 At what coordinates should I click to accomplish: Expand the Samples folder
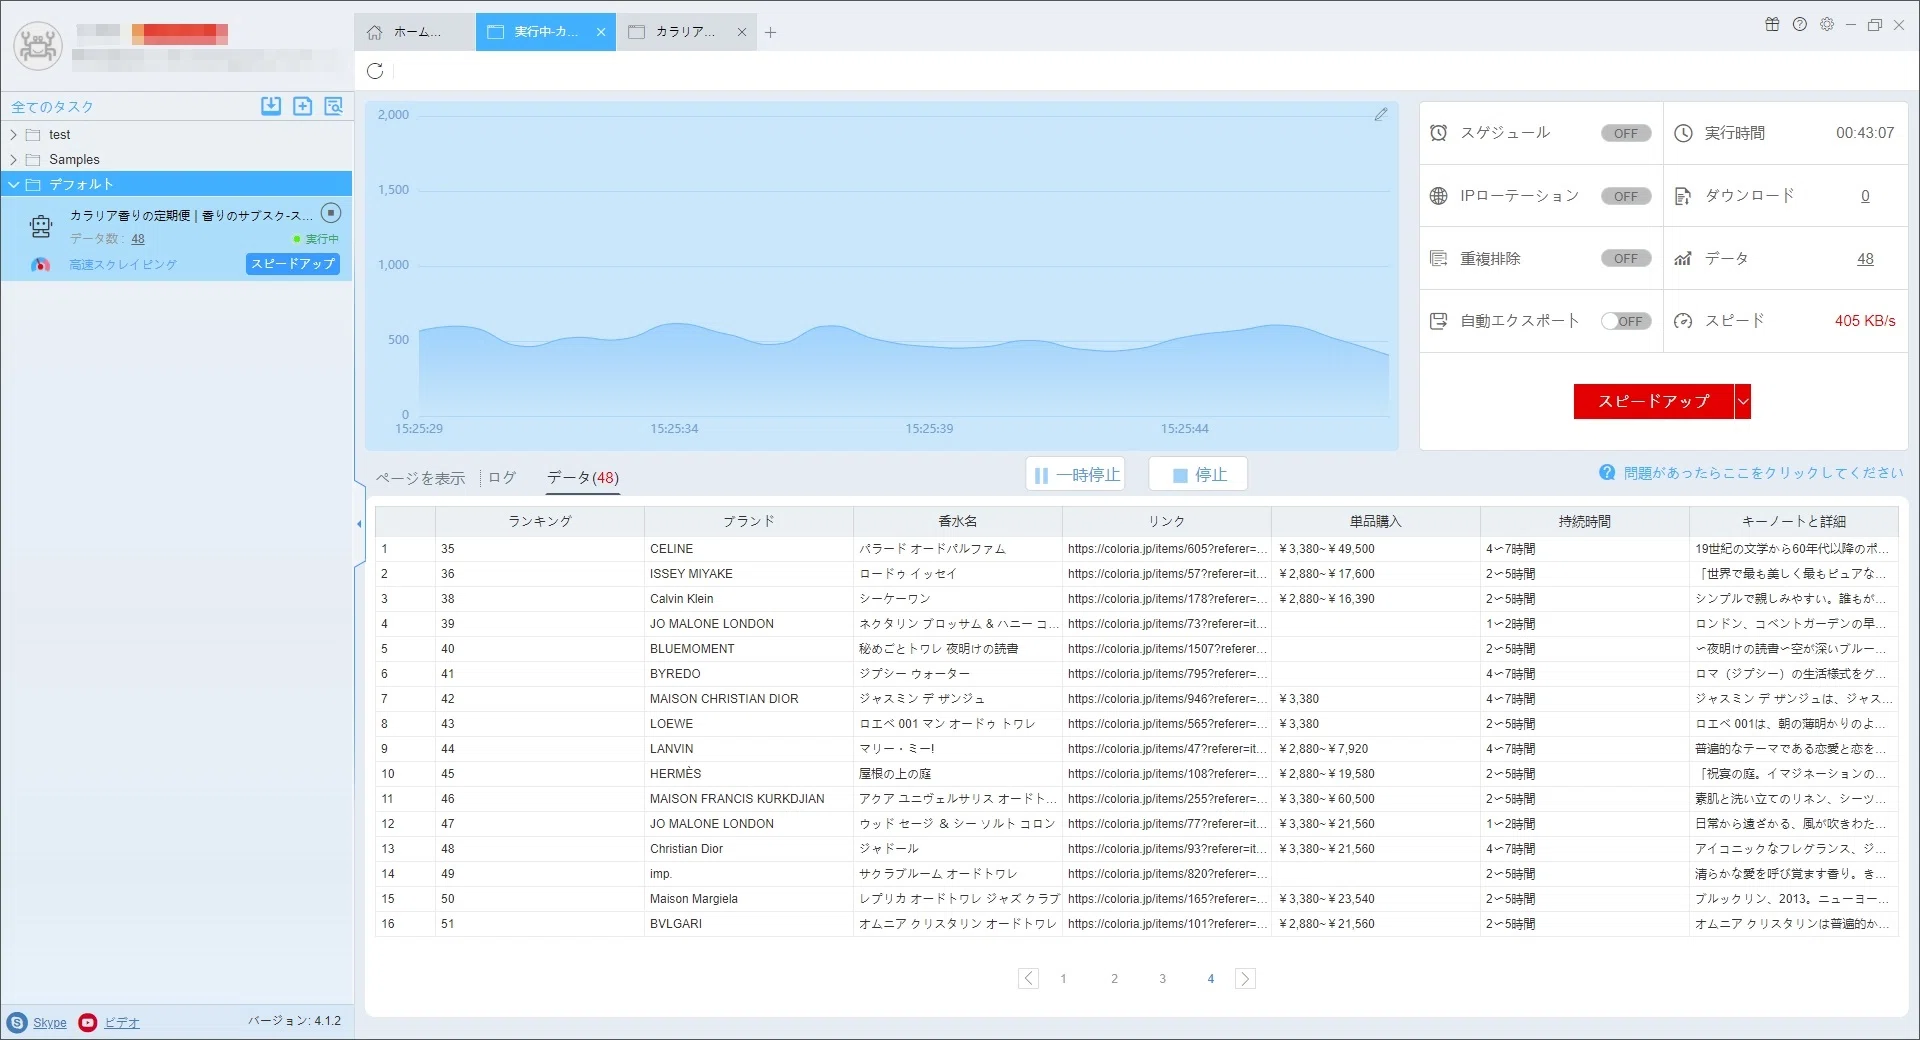pos(14,160)
